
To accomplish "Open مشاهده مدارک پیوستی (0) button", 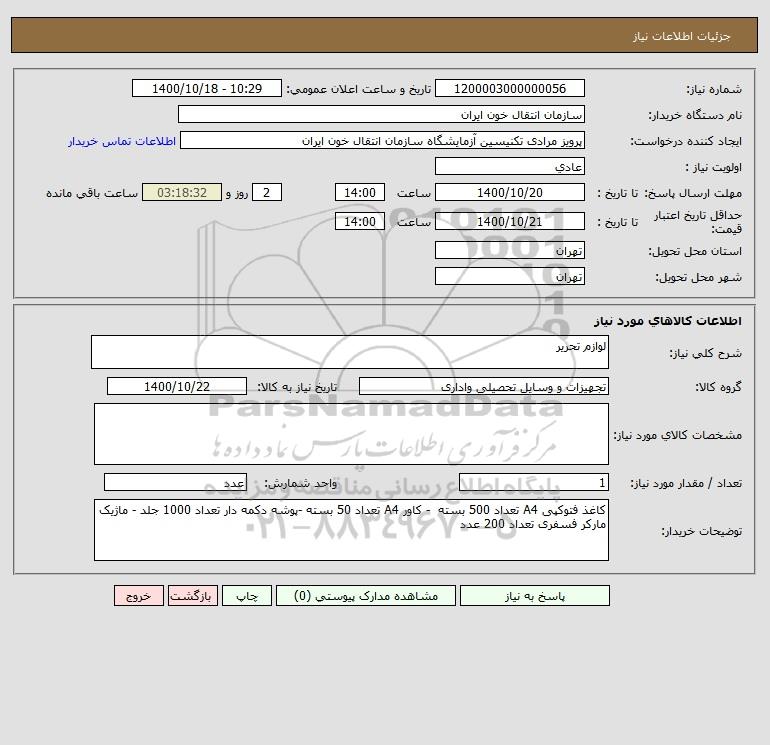I will pos(366,596).
